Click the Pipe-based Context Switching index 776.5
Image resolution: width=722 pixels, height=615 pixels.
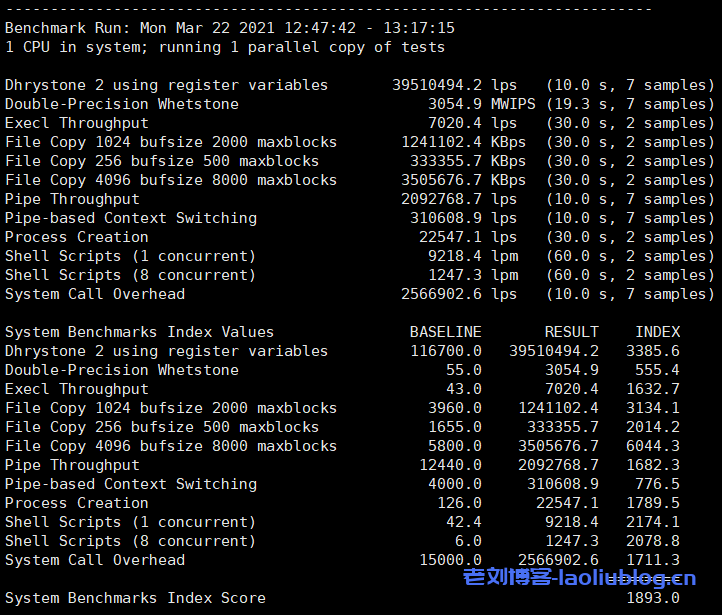tap(657, 484)
